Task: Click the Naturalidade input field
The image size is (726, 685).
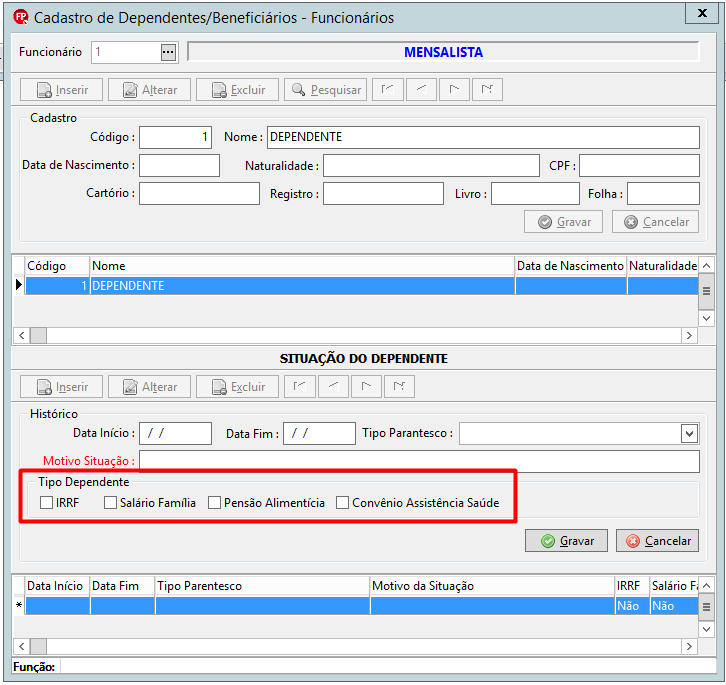Action: pos(431,165)
